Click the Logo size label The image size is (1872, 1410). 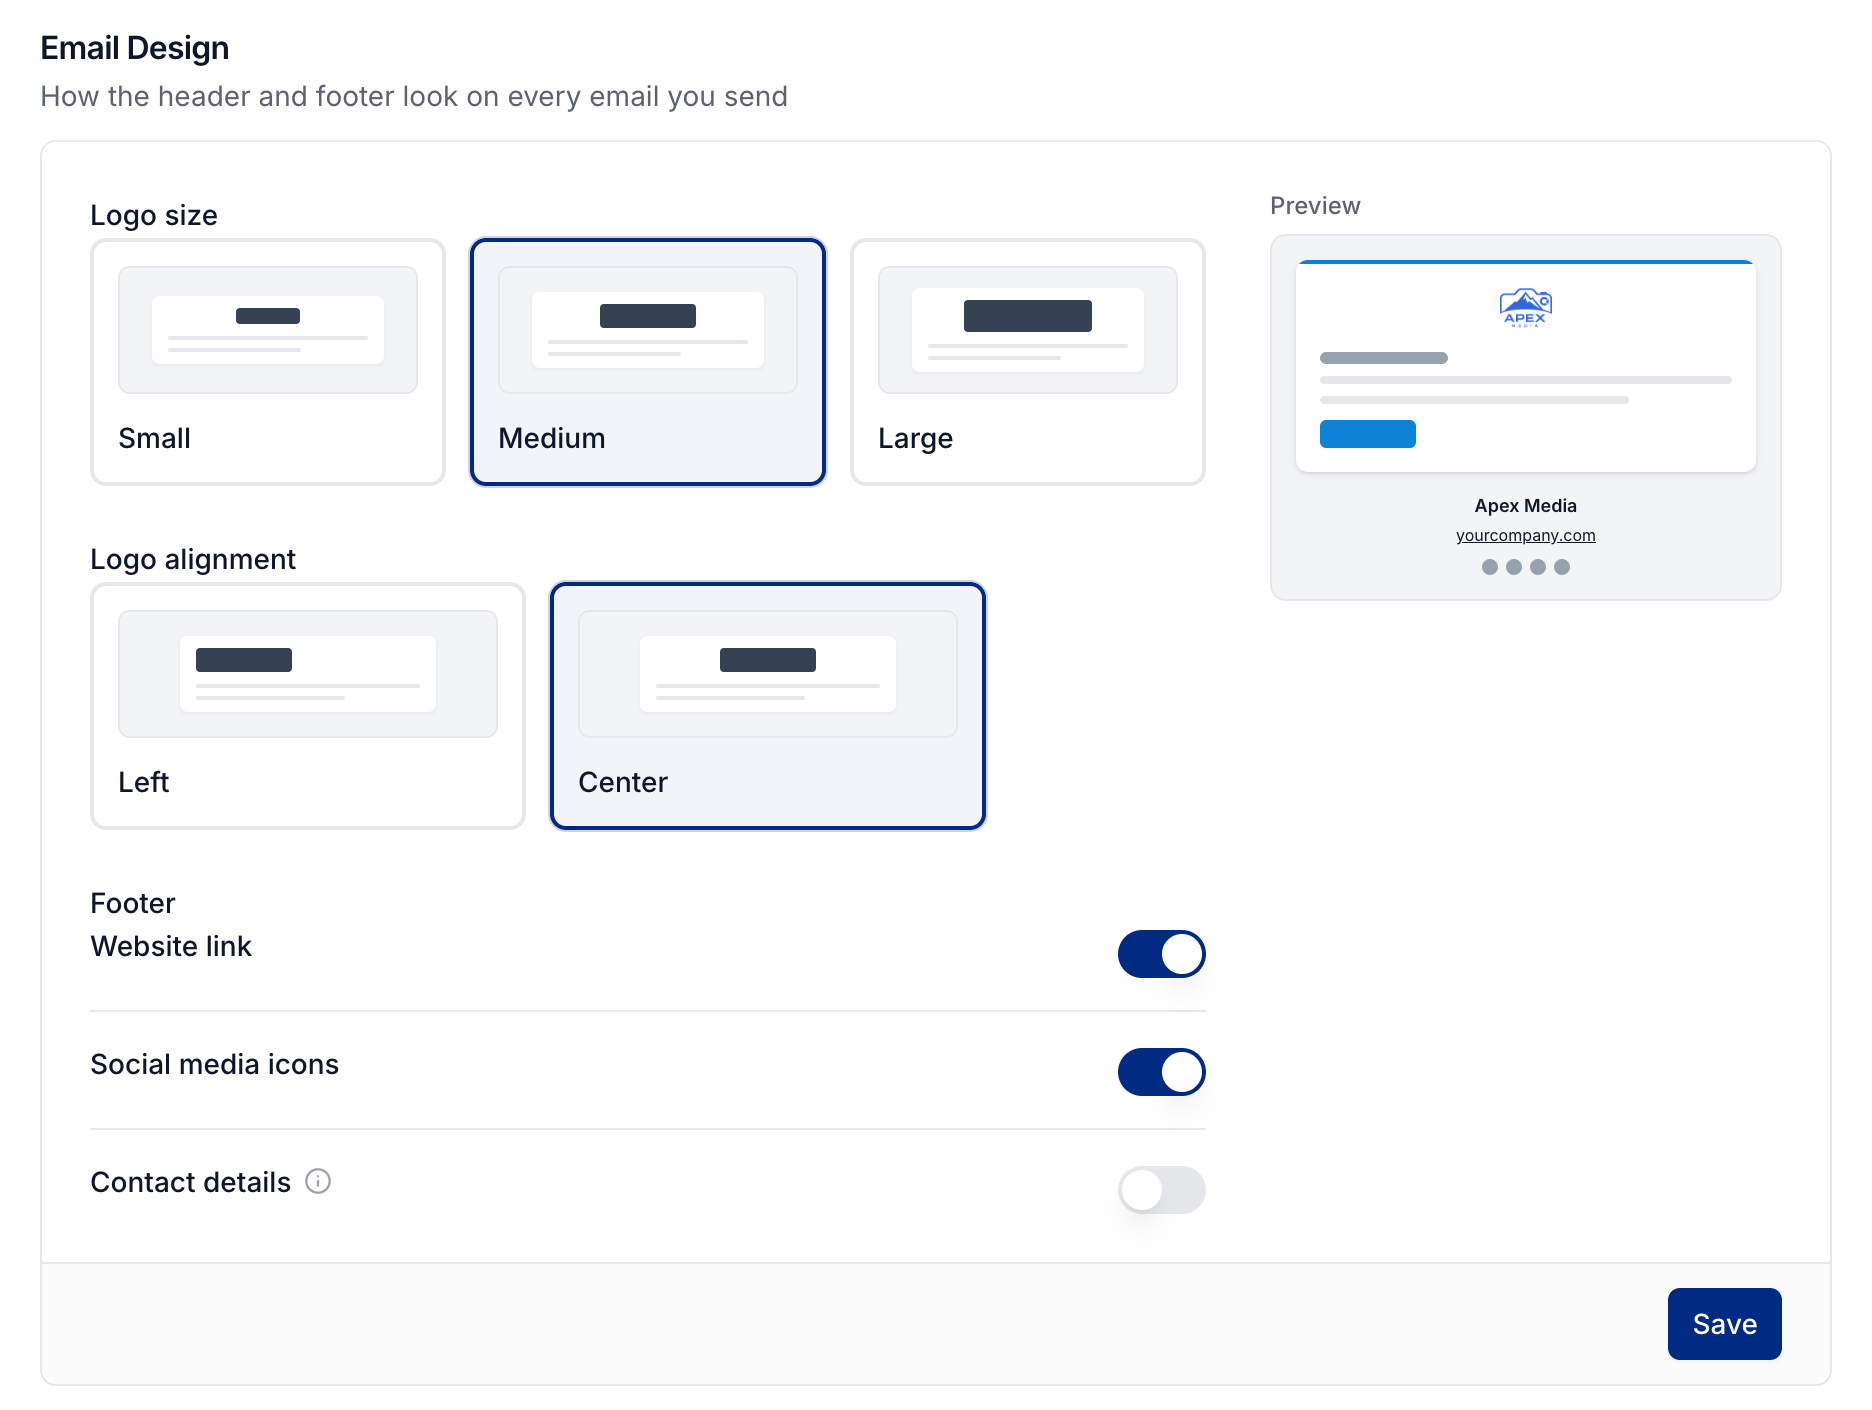point(154,215)
